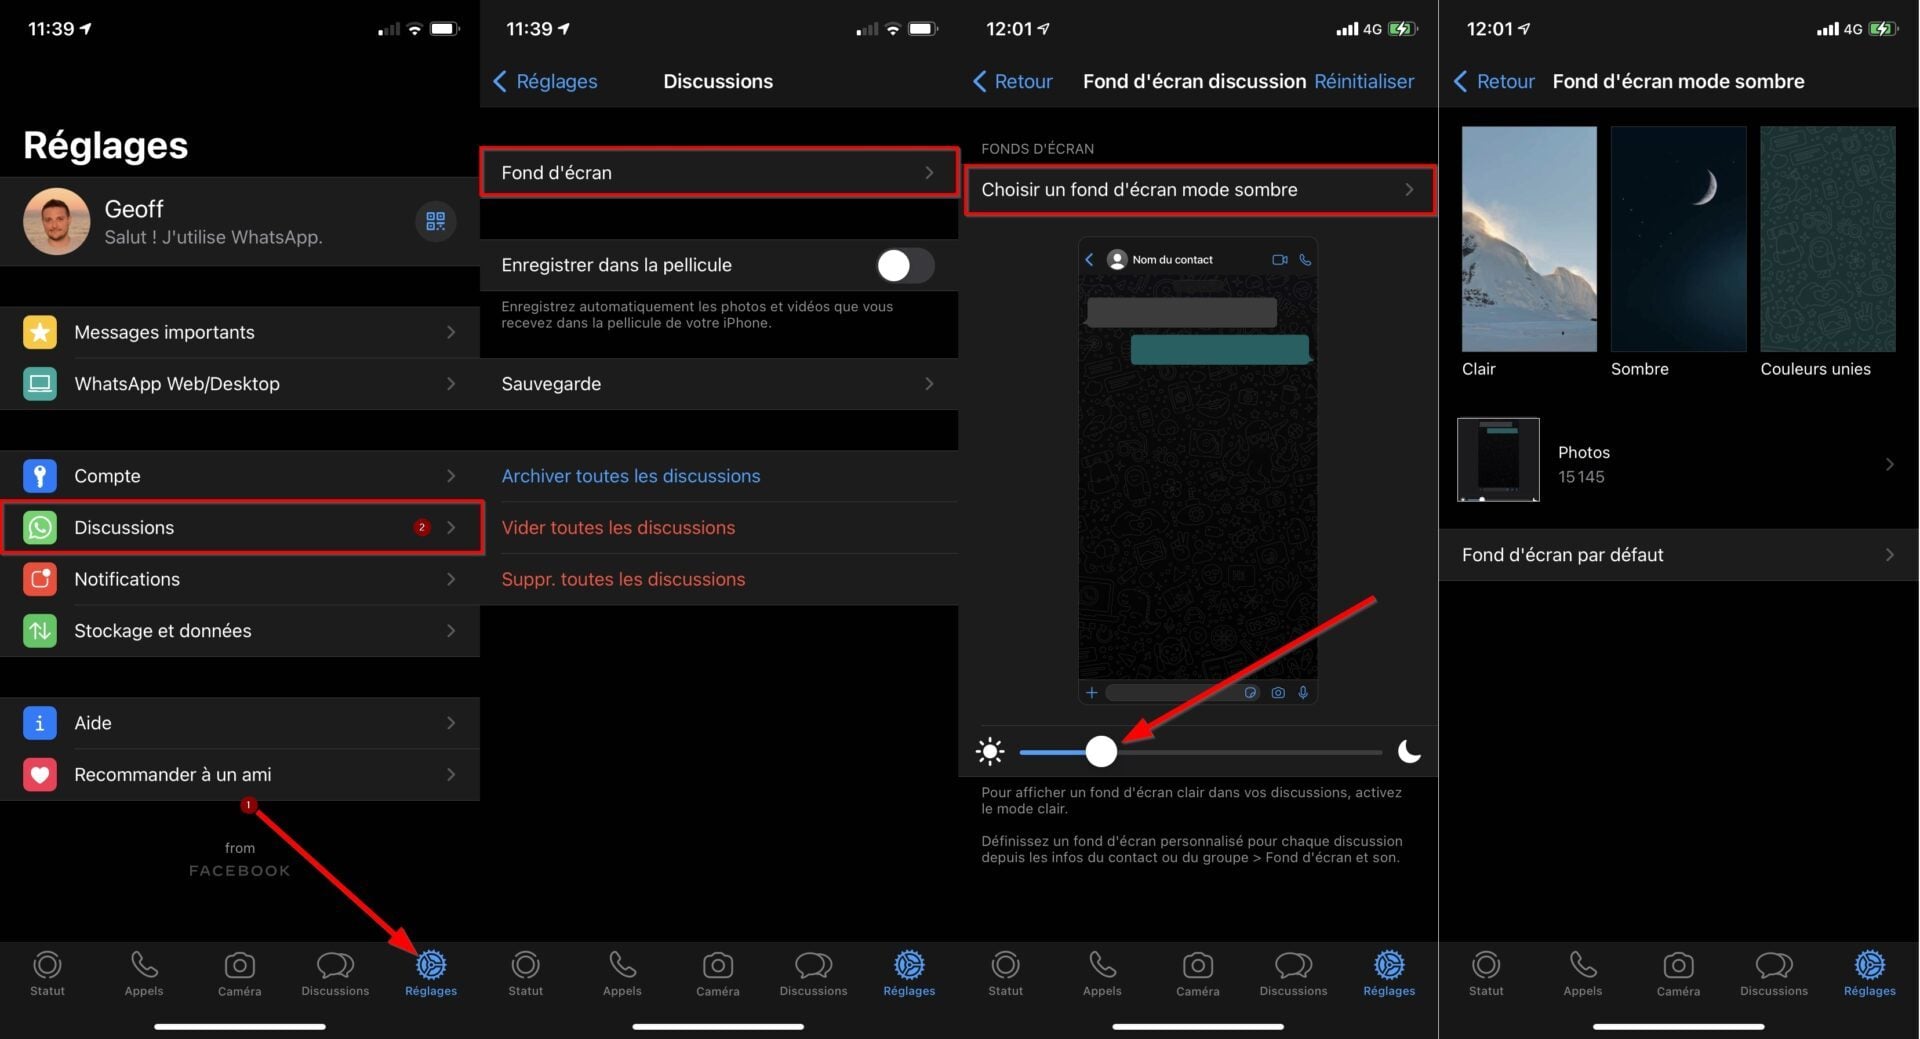Open Messages importants via the star icon
This screenshot has width=1920, height=1039.
pos(40,332)
